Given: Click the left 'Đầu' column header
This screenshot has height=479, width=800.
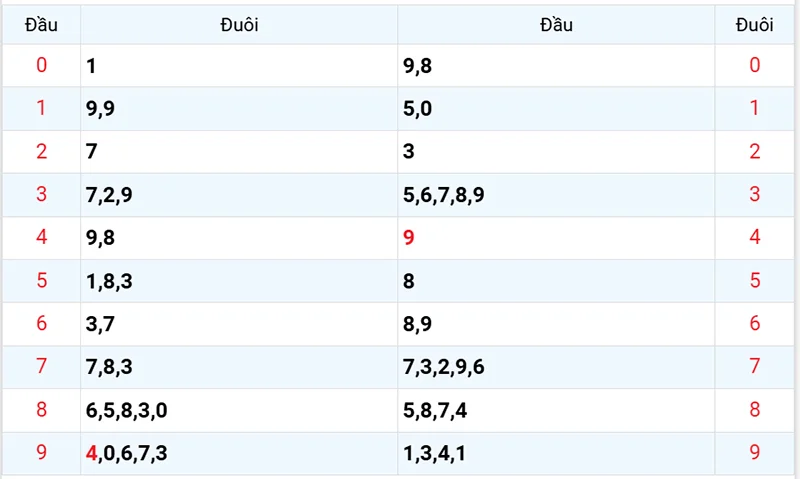Looking at the screenshot, I should tap(41, 25).
